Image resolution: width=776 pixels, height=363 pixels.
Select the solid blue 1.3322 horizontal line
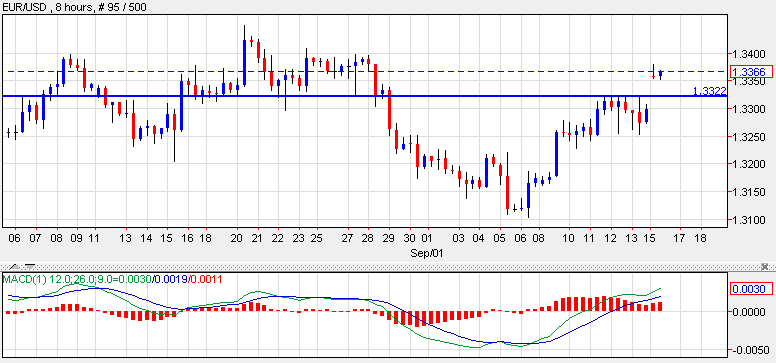(365, 96)
